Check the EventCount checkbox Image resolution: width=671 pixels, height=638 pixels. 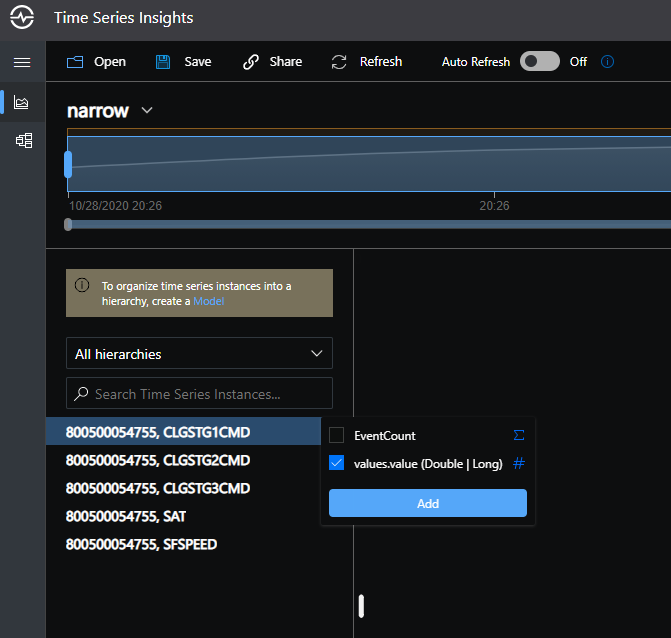click(336, 435)
